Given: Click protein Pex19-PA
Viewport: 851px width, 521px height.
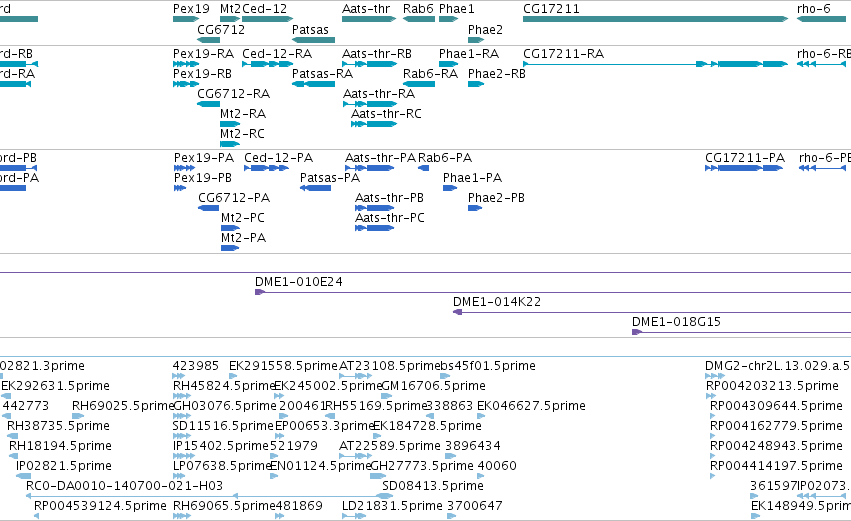Looking at the screenshot, I should [x=185, y=168].
